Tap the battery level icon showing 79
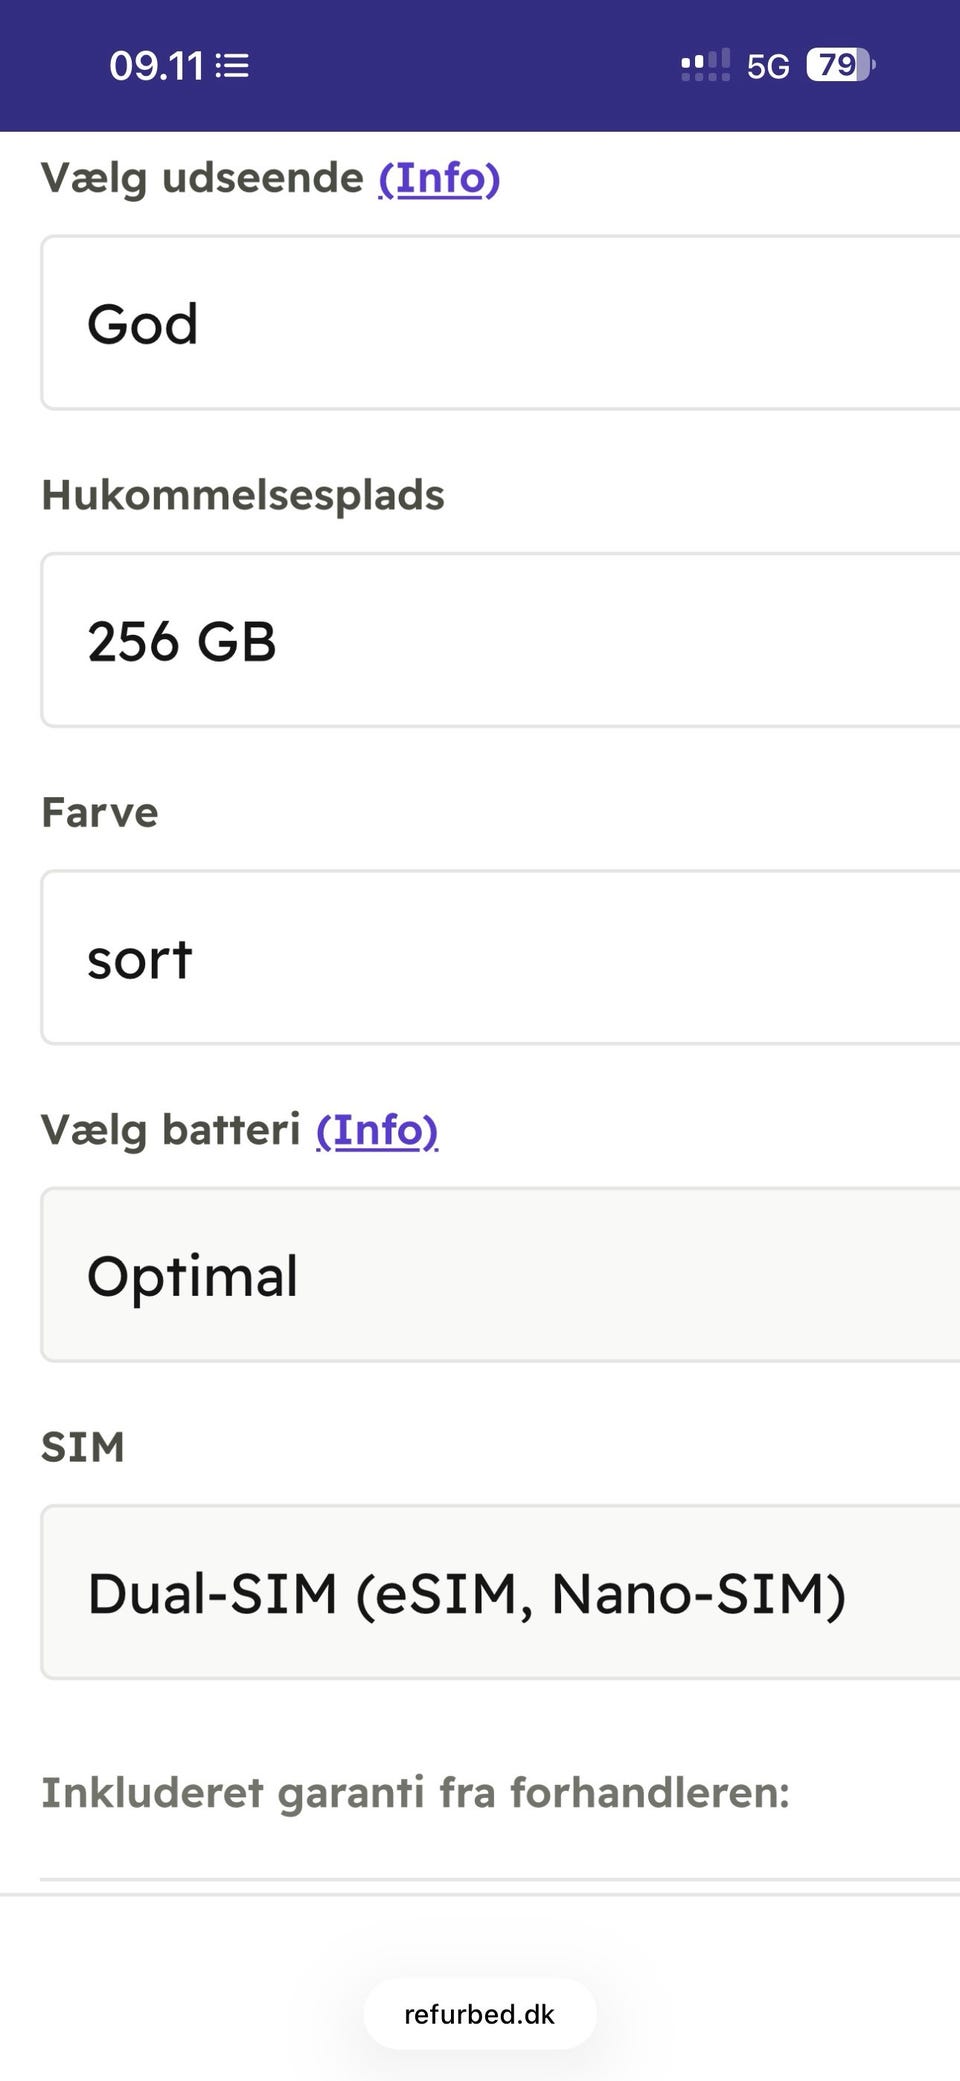Screen dimensions: 960x2081 pyautogui.click(x=840, y=65)
